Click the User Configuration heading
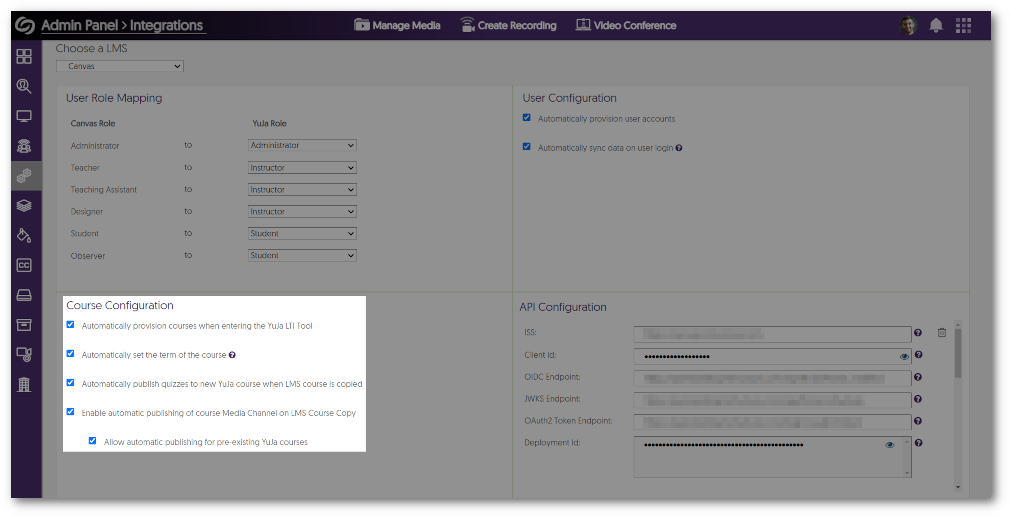1010x517 pixels. click(x=569, y=98)
